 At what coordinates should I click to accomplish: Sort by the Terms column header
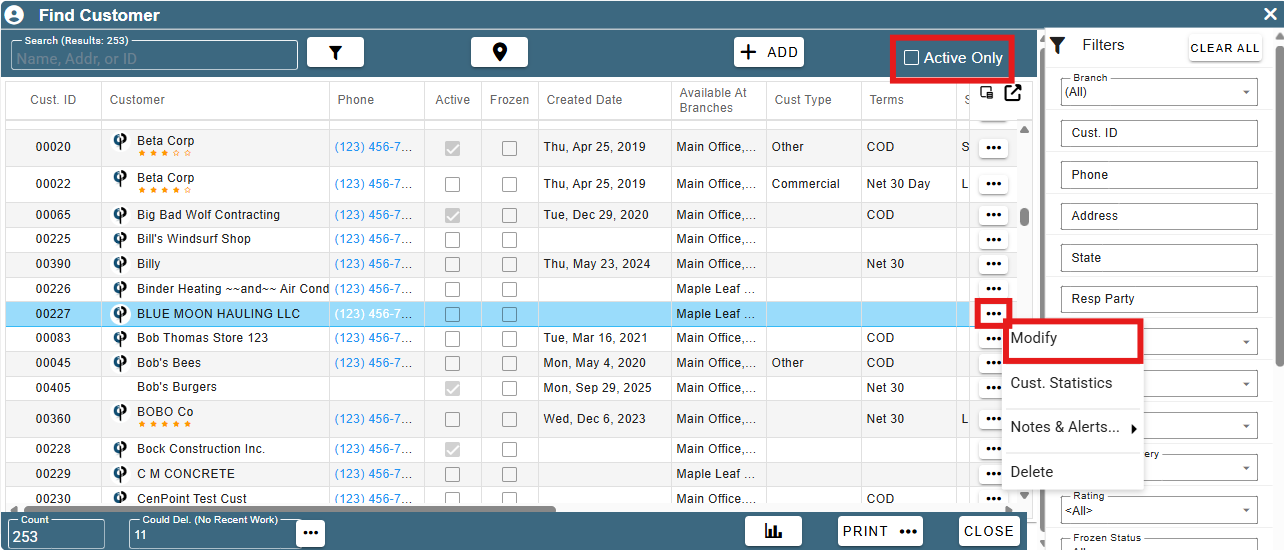coord(886,100)
